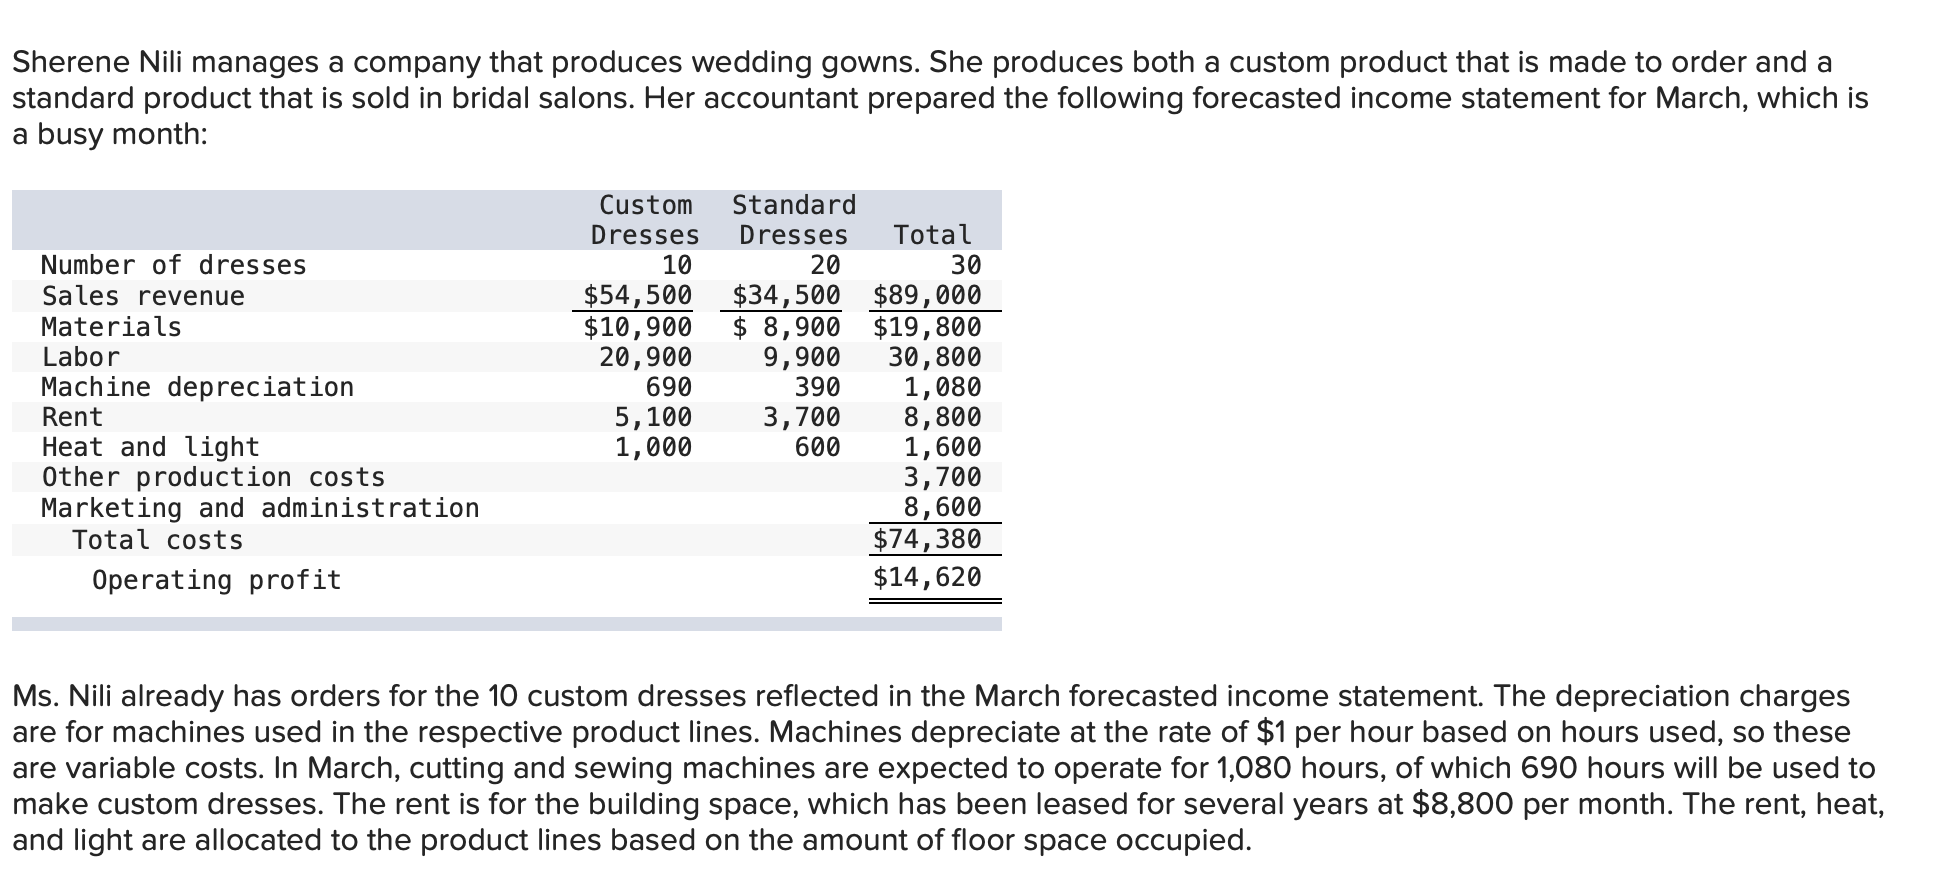The image size is (1952, 878).
Task: Select total rent value 8,800
Action: [943, 417]
